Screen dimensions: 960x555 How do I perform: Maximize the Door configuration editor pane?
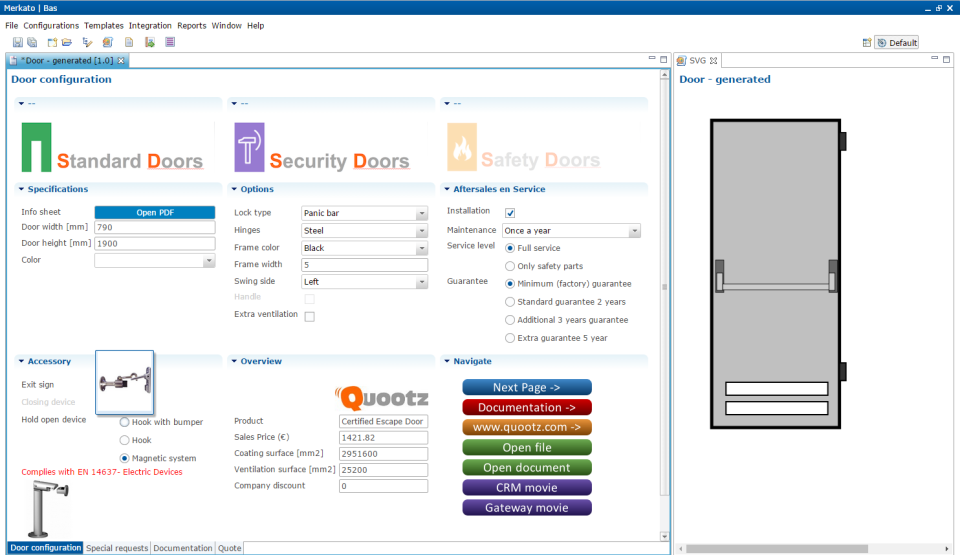pos(664,59)
